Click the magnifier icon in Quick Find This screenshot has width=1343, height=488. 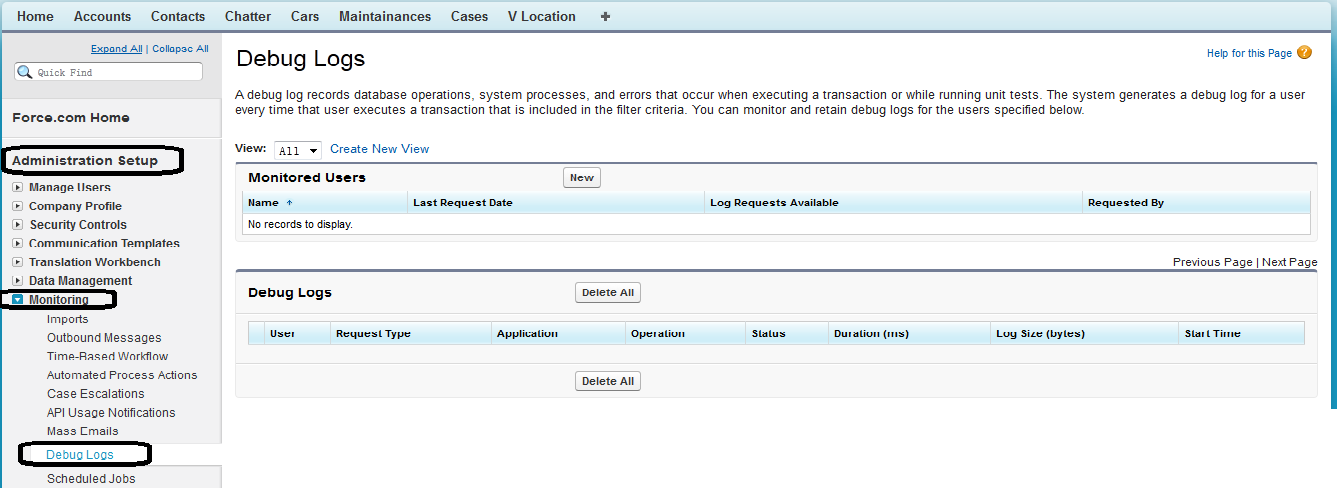[24, 72]
